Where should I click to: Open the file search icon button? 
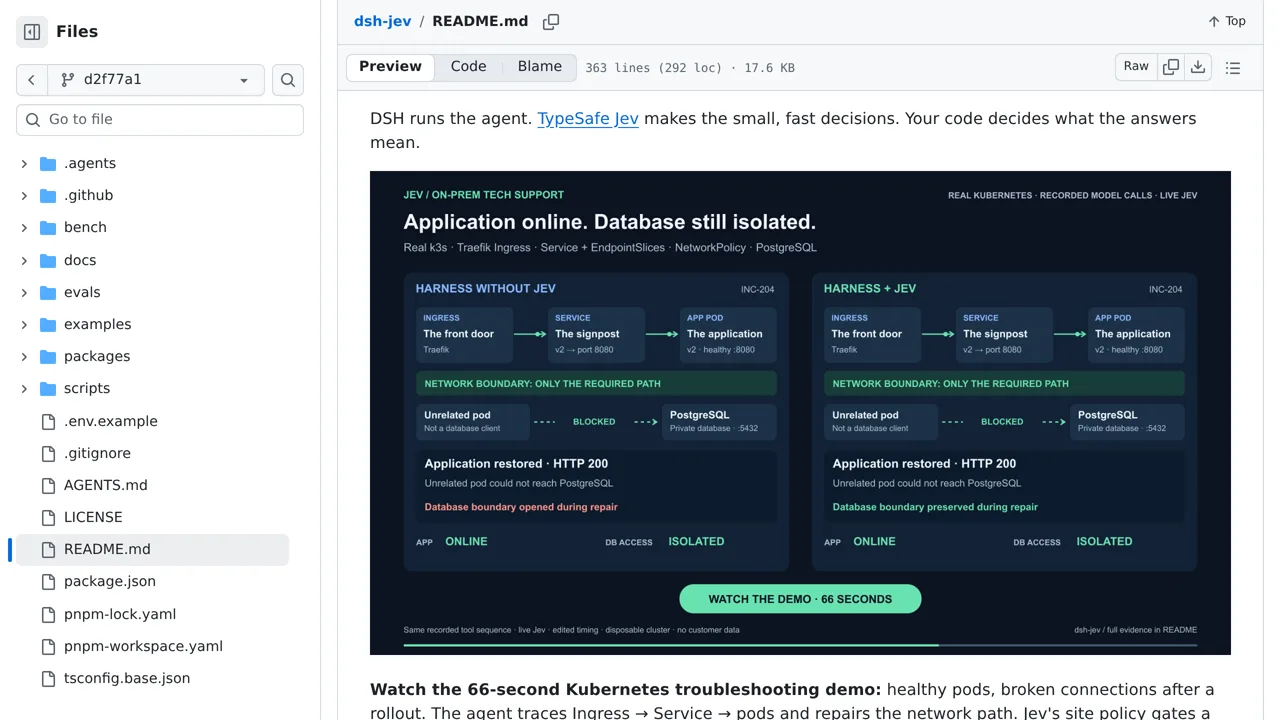[288, 80]
